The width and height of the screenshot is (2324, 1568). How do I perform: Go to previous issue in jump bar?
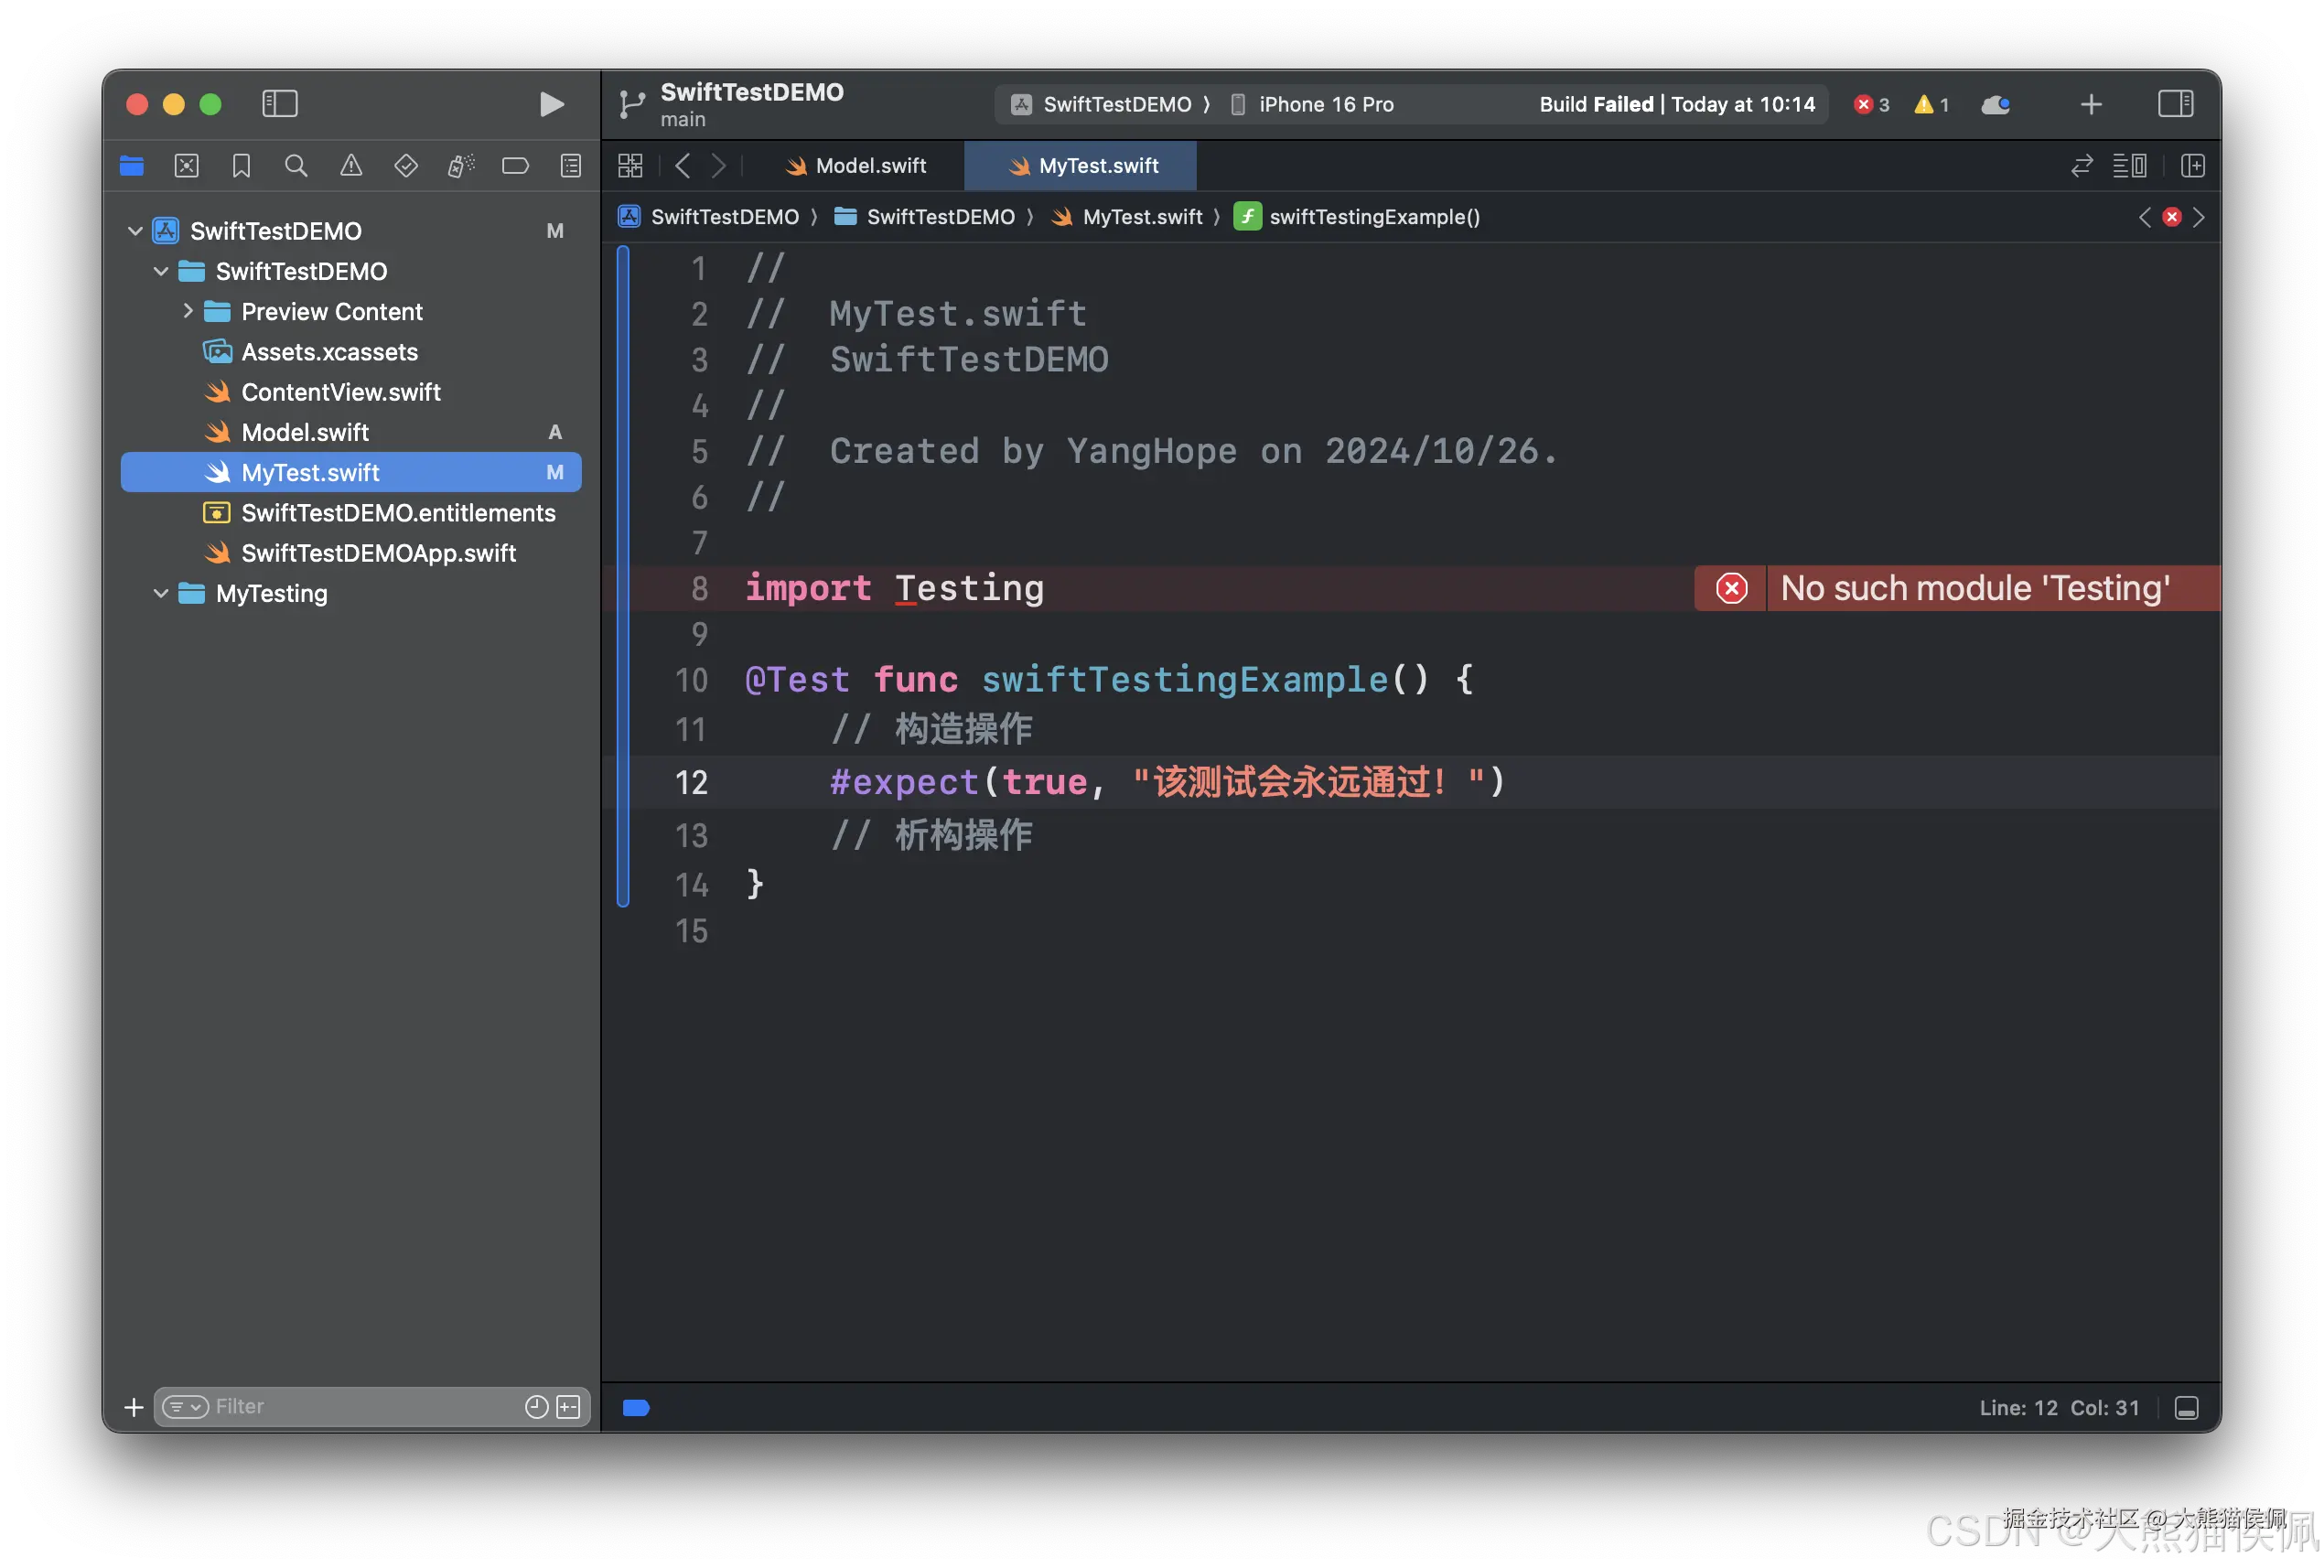click(2144, 217)
